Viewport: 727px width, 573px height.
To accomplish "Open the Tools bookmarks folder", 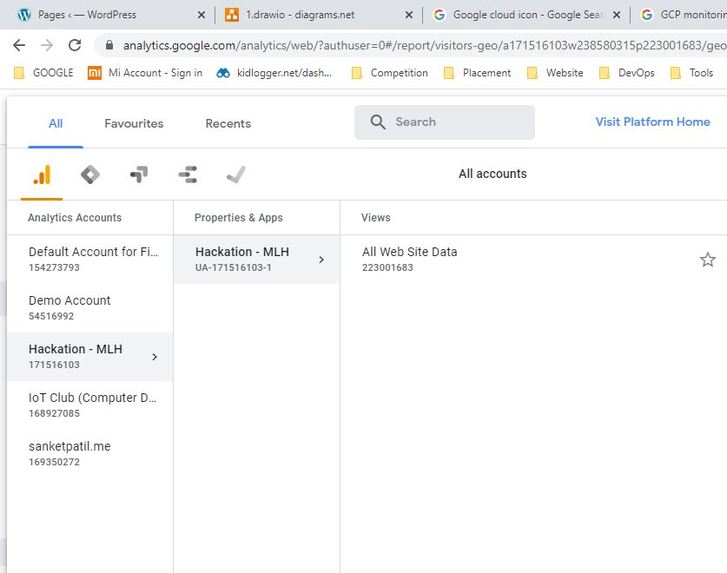I will 692,73.
